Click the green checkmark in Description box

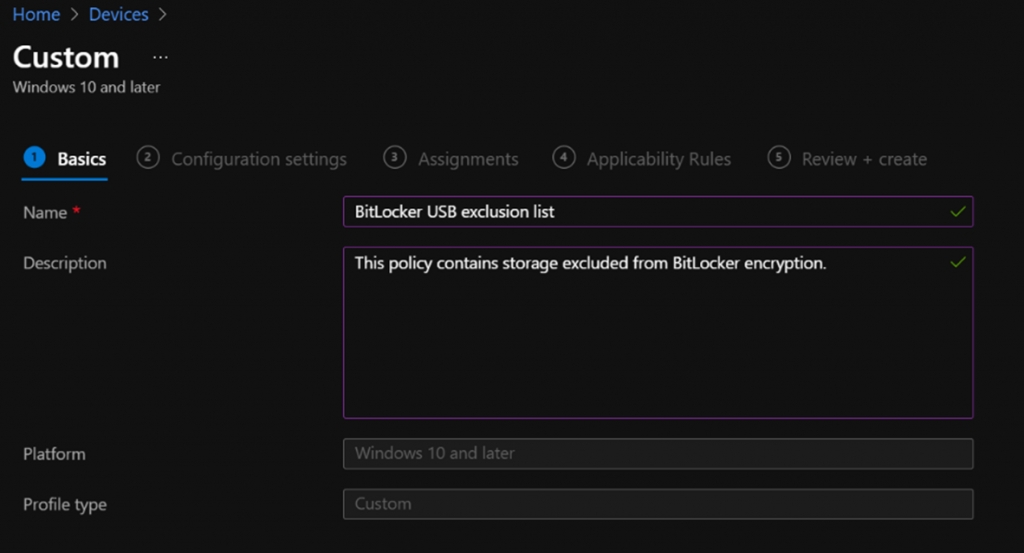[x=958, y=263]
